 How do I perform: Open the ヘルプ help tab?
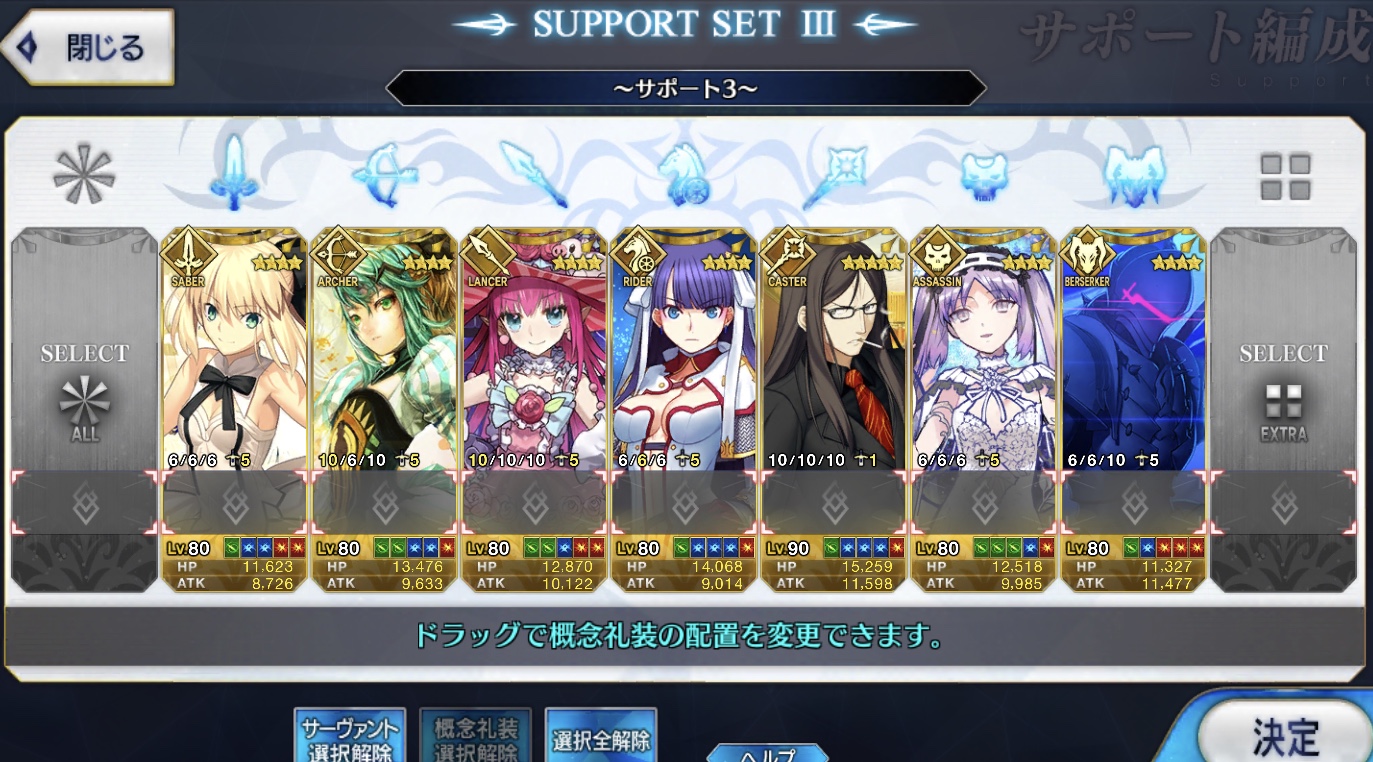click(x=767, y=754)
